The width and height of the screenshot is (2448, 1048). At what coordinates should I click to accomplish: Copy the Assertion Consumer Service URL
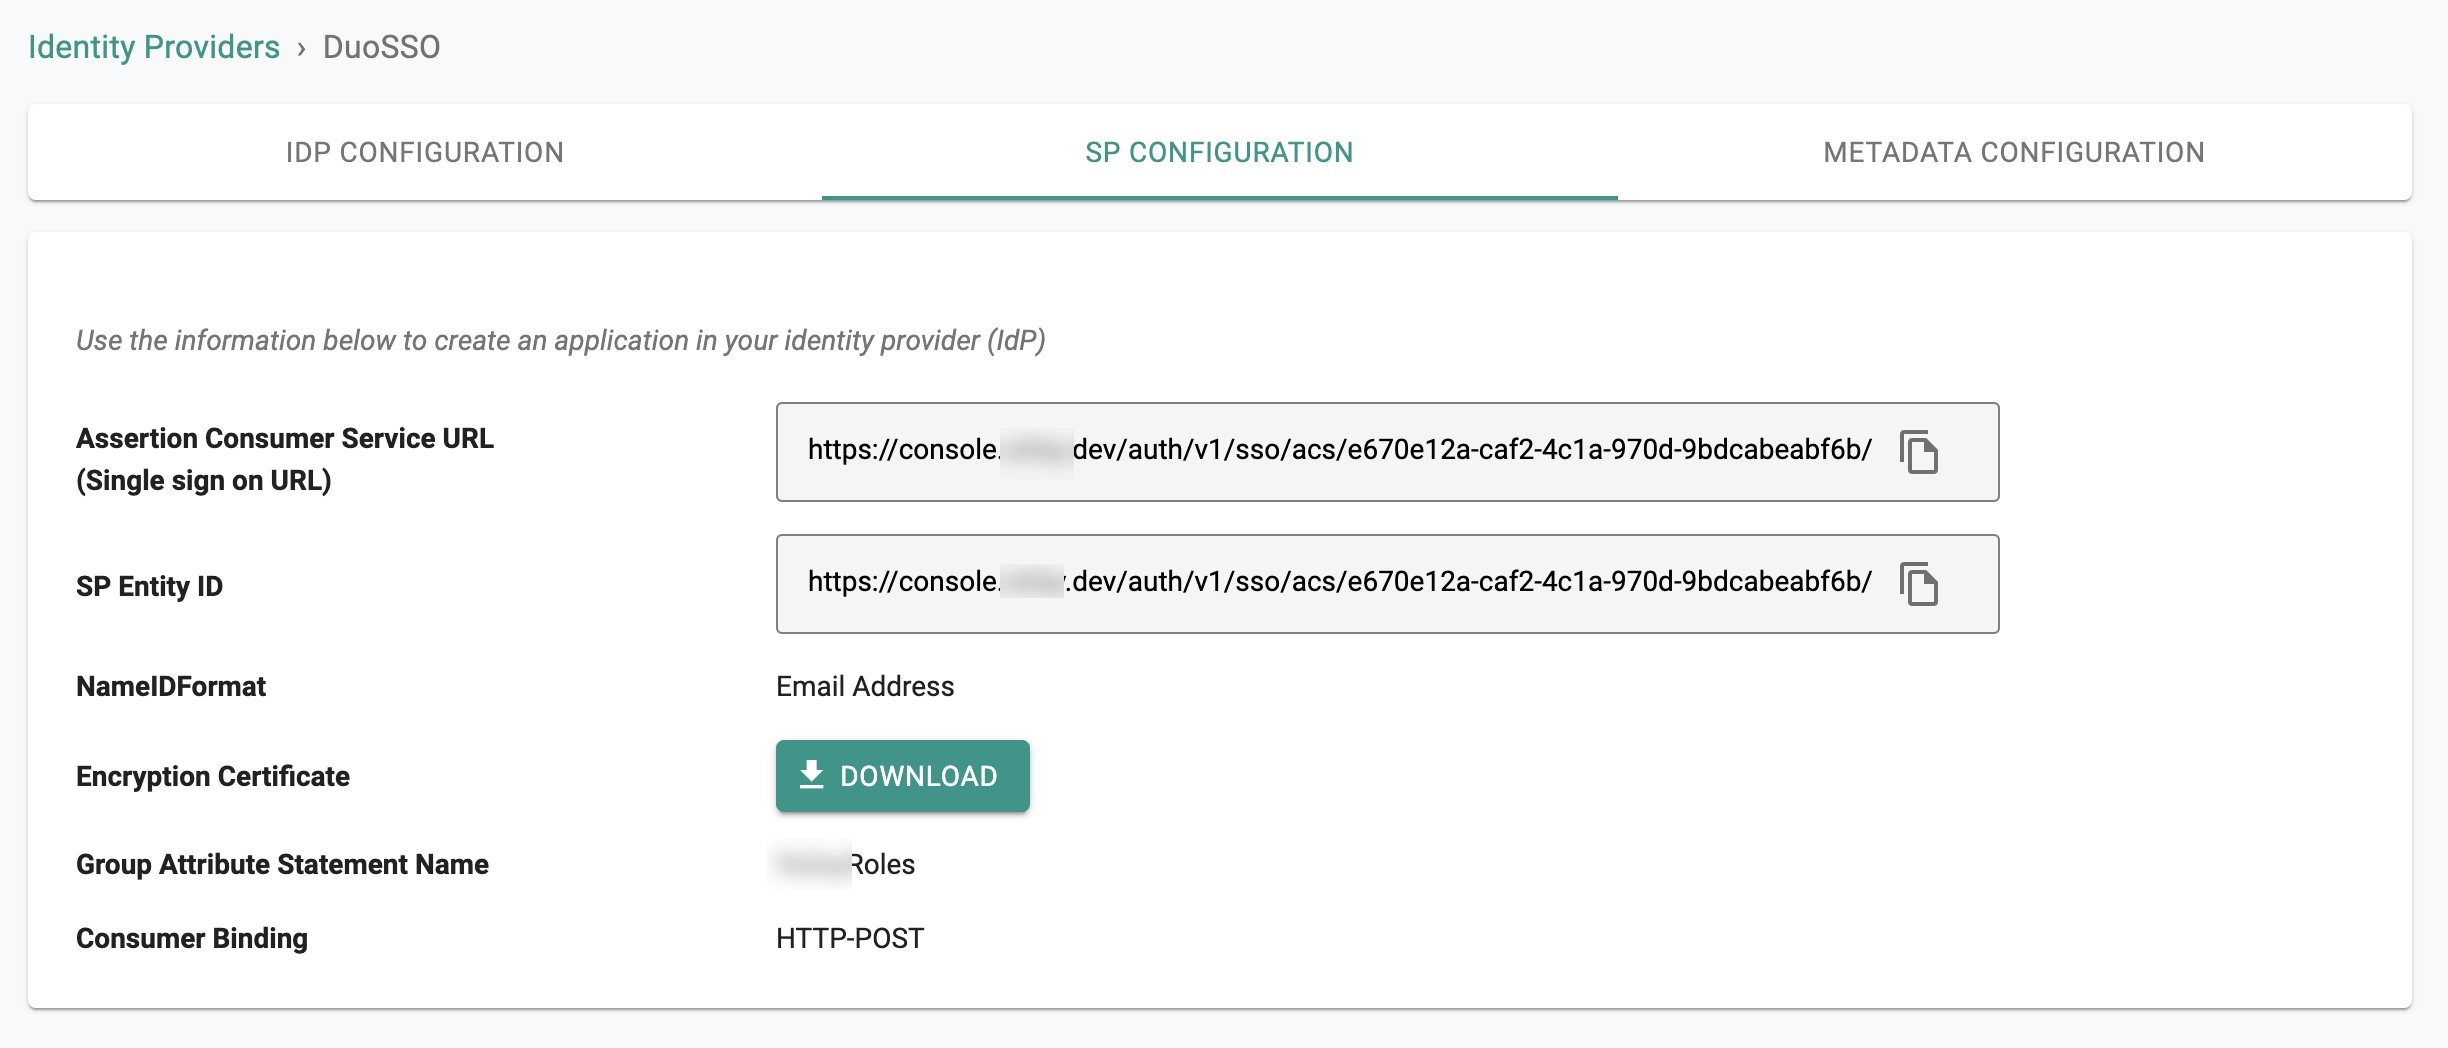pos(1918,452)
